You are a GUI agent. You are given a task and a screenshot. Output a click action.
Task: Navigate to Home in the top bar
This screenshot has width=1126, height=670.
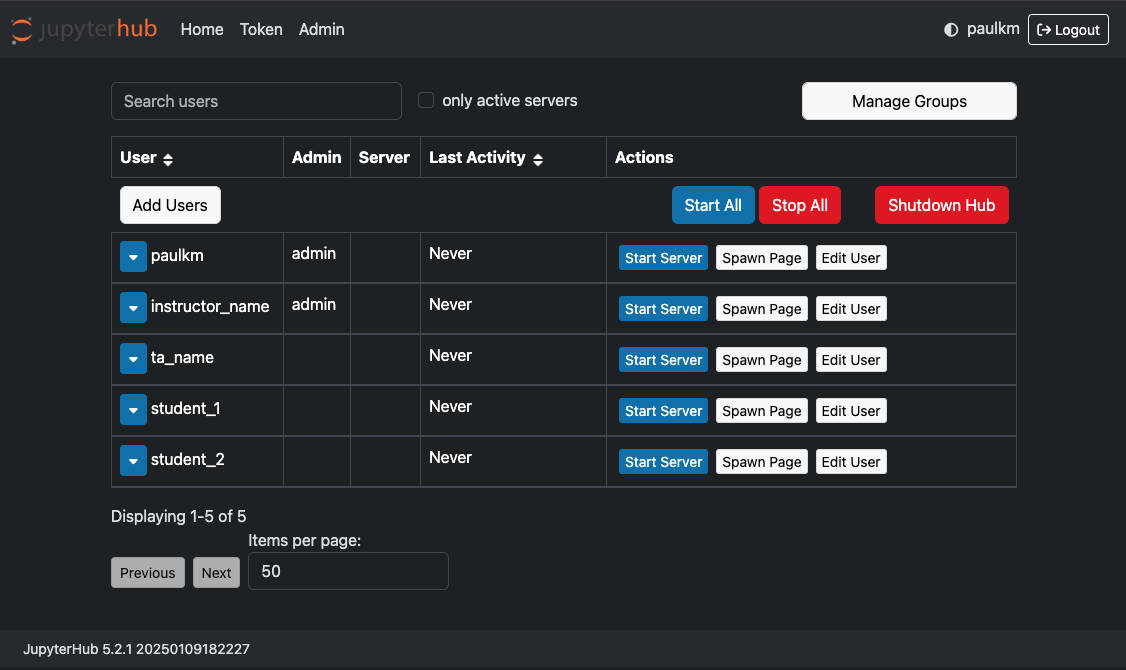(202, 29)
